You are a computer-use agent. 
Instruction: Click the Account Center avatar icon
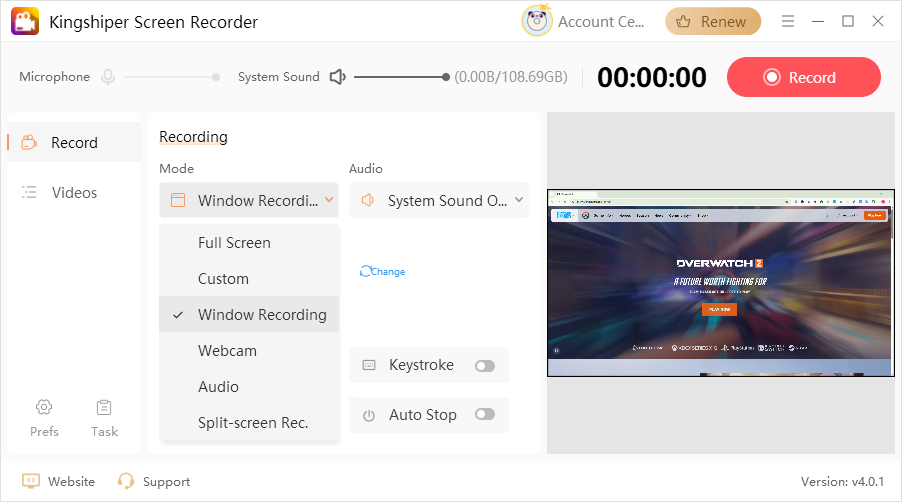[537, 21]
